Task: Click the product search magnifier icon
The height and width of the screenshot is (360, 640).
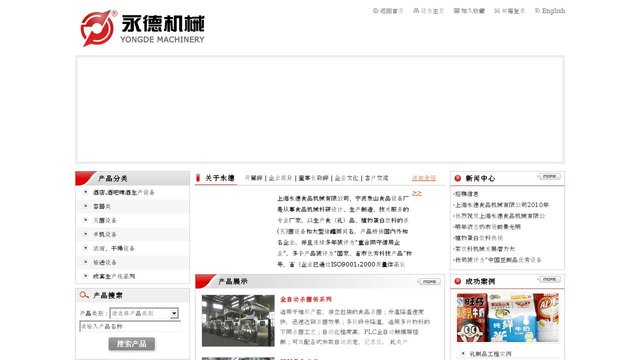Action: (x=84, y=295)
